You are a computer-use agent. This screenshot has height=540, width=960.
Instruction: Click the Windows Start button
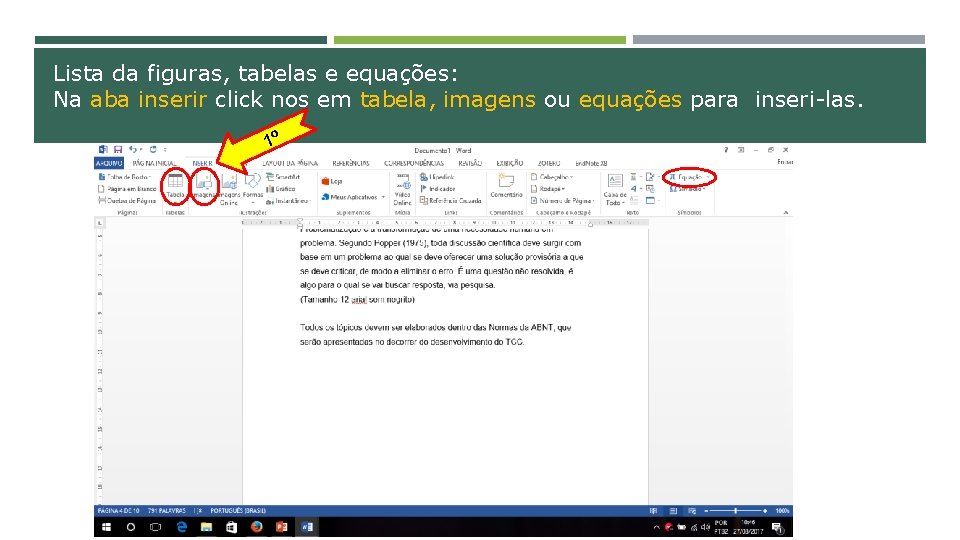click(x=106, y=527)
